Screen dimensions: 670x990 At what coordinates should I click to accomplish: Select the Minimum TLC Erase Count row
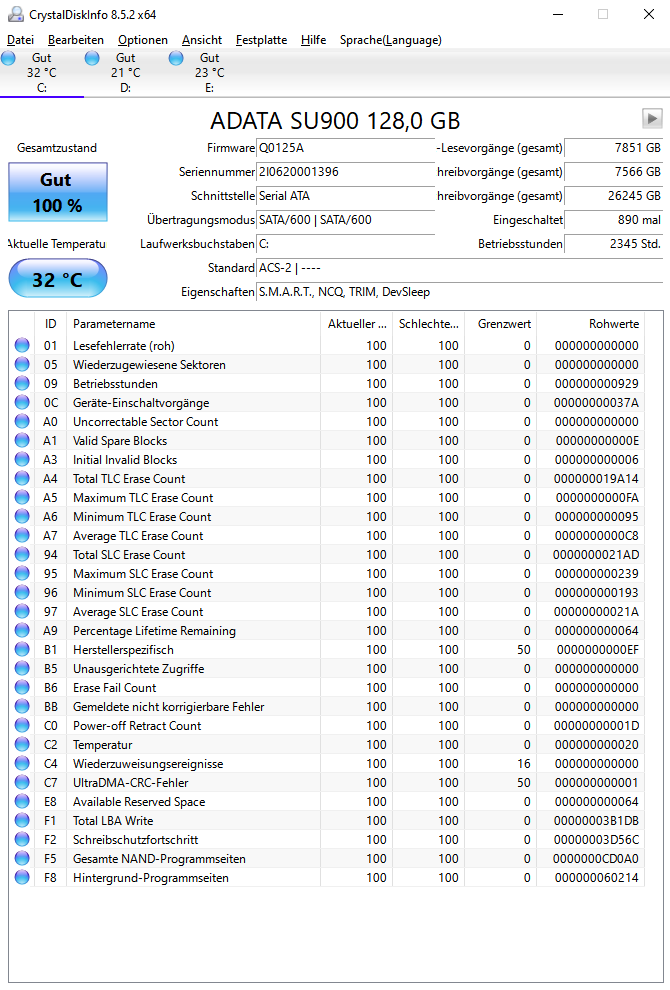tap(326, 516)
